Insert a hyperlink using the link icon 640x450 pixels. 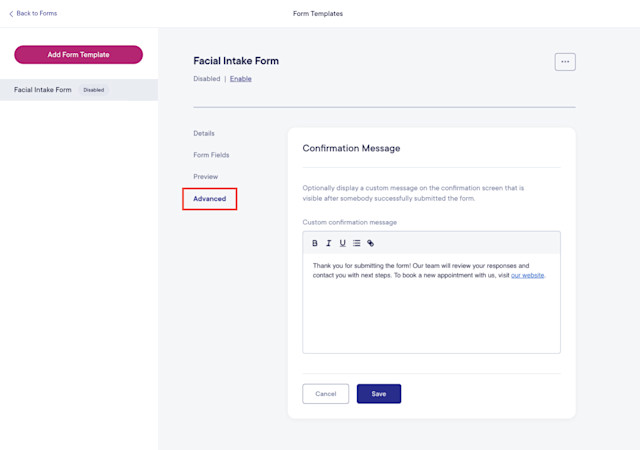[370, 243]
